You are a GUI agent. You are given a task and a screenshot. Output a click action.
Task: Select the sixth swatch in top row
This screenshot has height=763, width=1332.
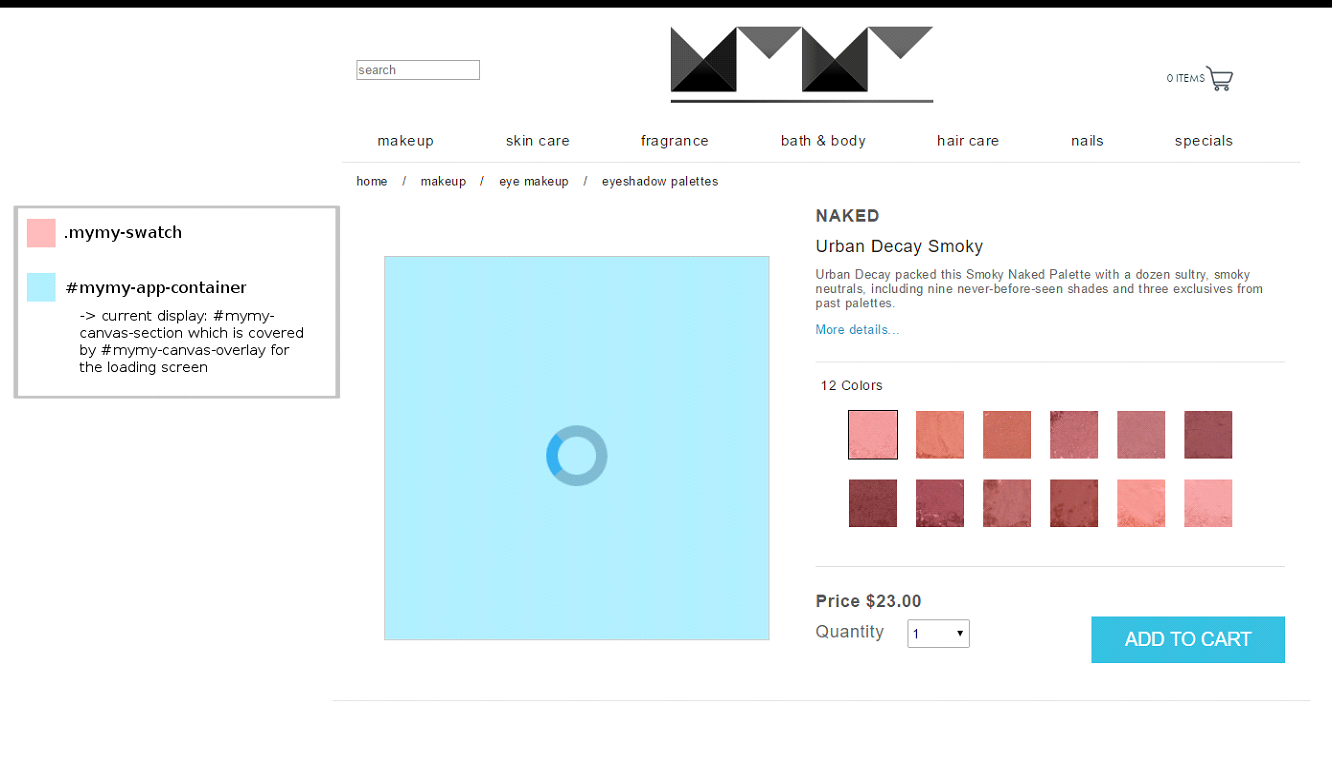(1208, 435)
